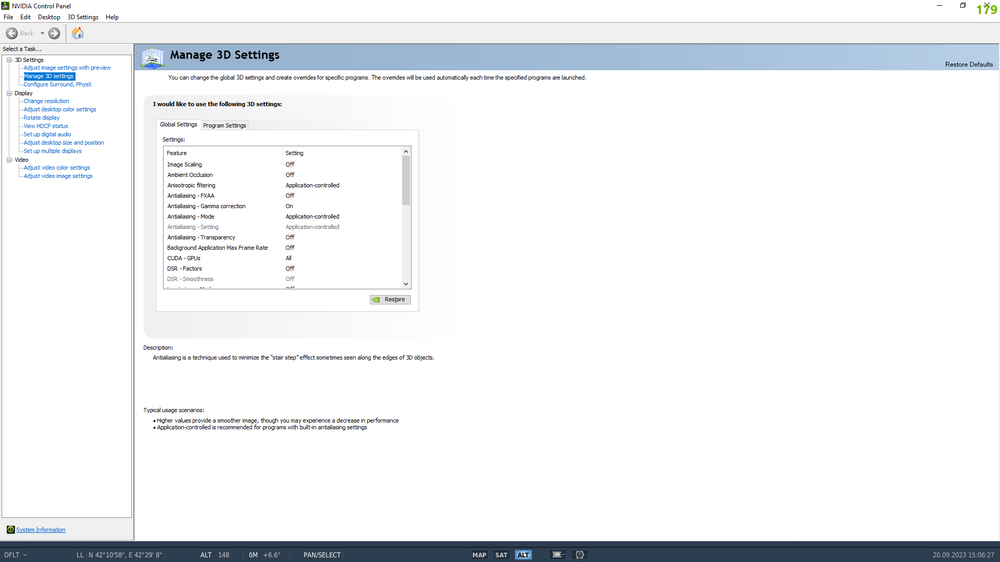Collapse the Display tree node
Screen dimensions: 1000x562
coord(10,93)
